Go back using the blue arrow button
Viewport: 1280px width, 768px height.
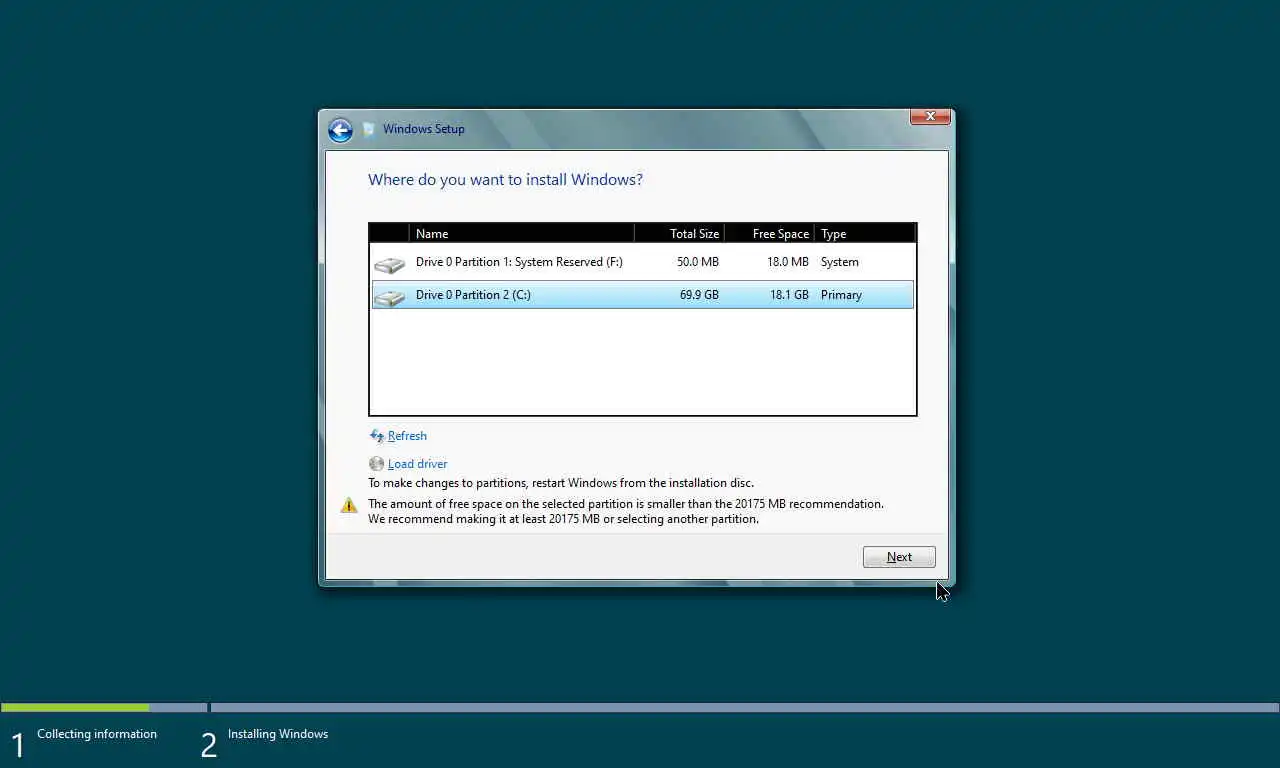click(x=340, y=130)
